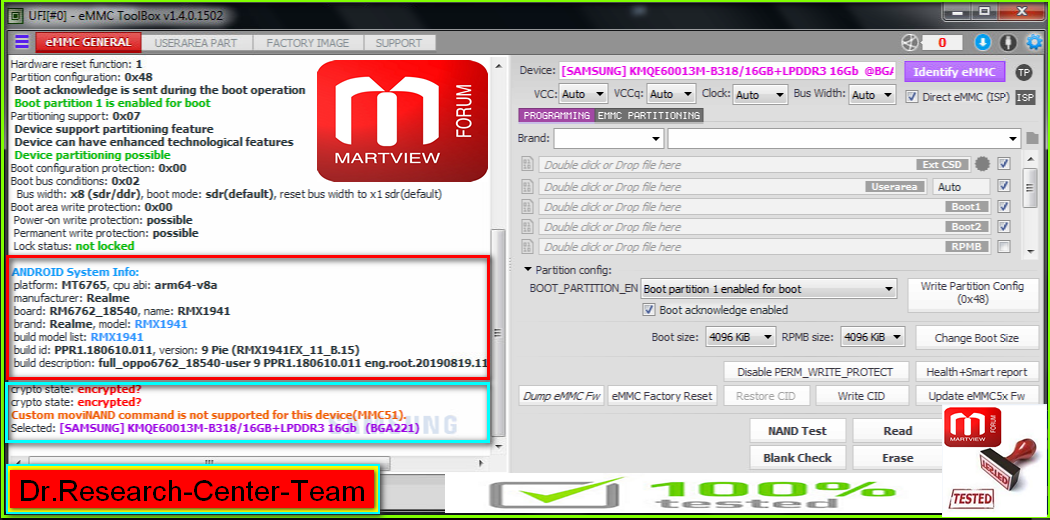Click 'Lock status: not locked' log line
The image size is (1050, 520).
[x=74, y=246]
